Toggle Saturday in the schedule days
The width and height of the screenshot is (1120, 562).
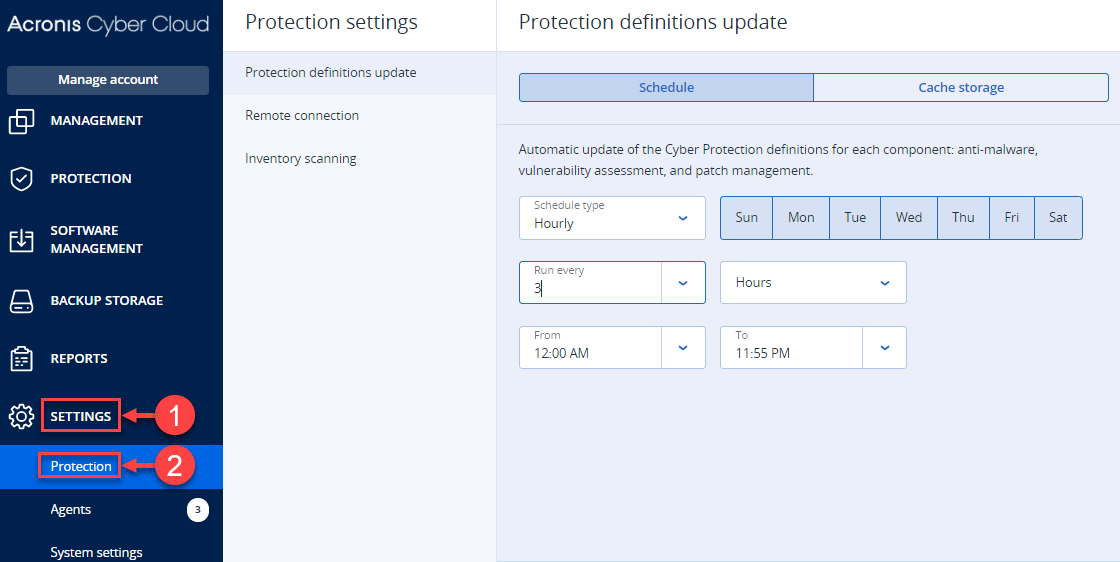(1058, 218)
